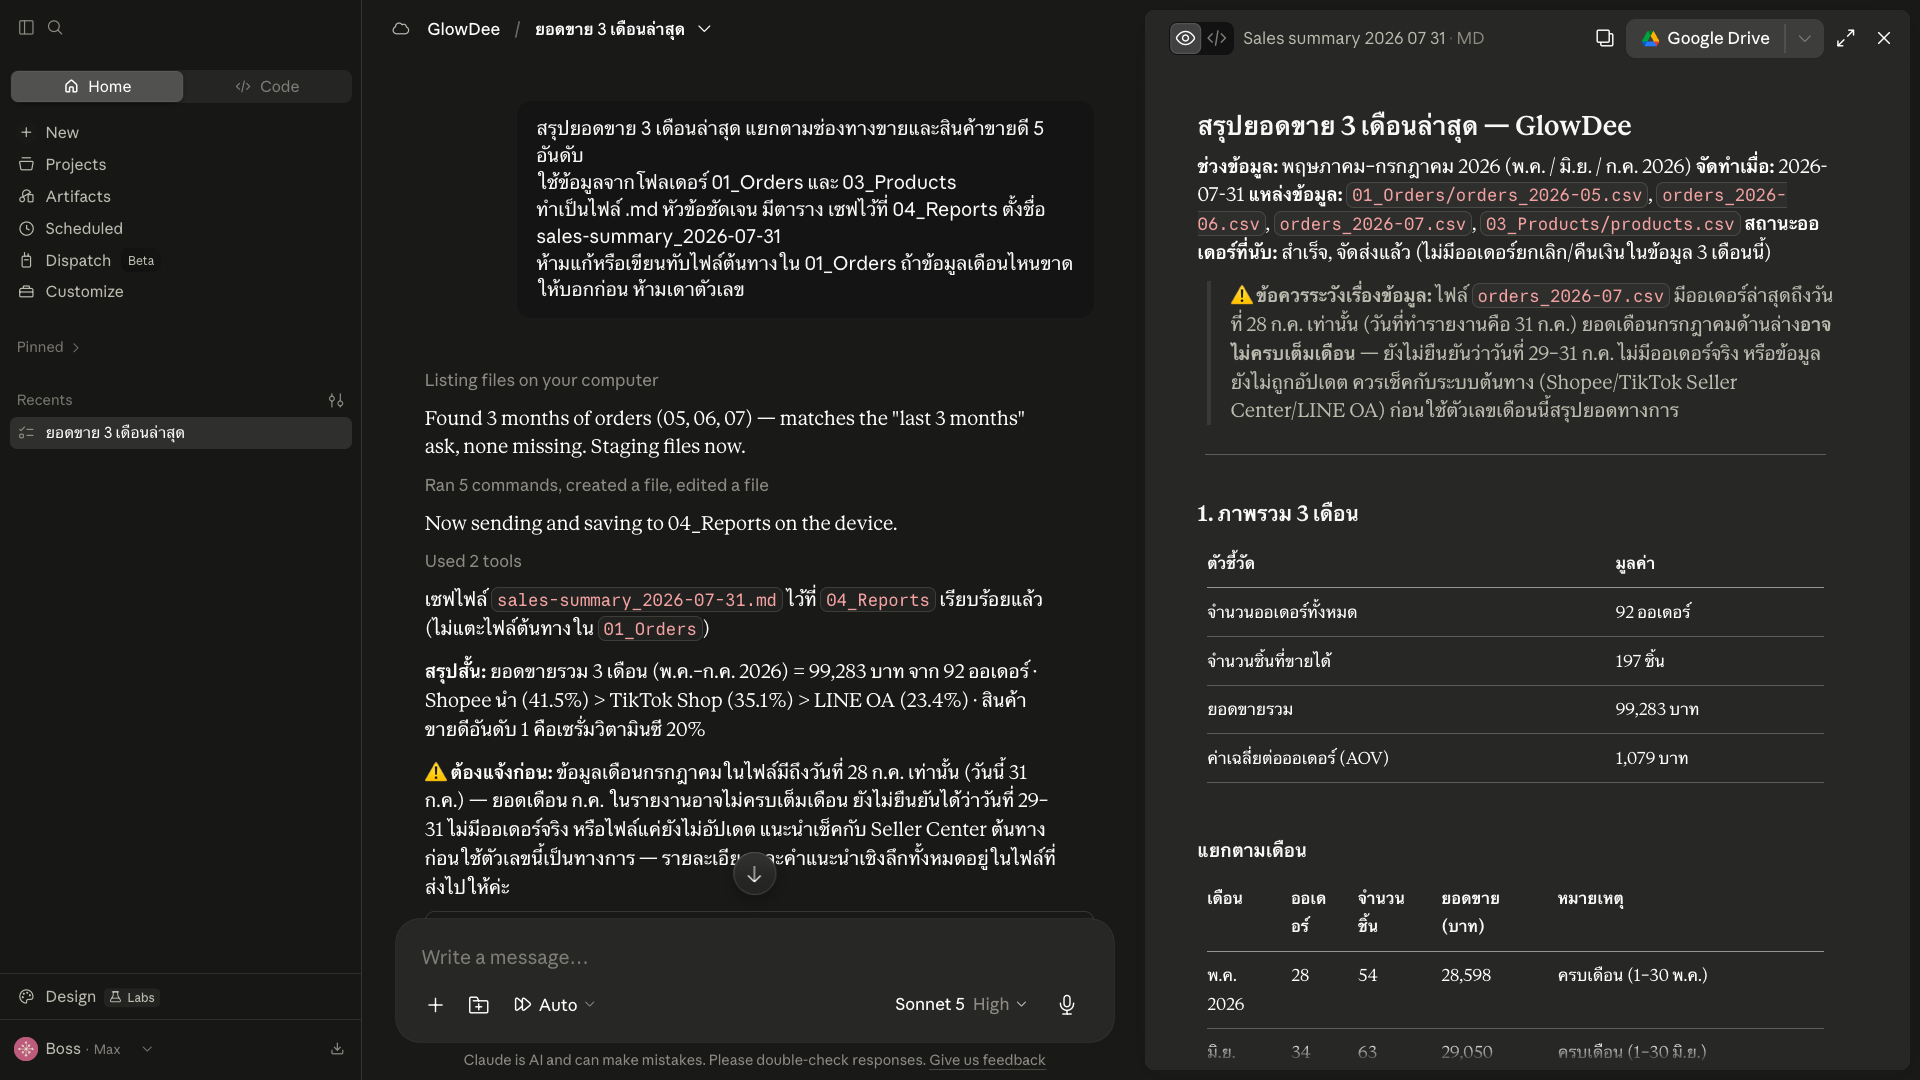1920x1080 pixels.
Task: Close the artifact panel
Action: [x=1884, y=38]
